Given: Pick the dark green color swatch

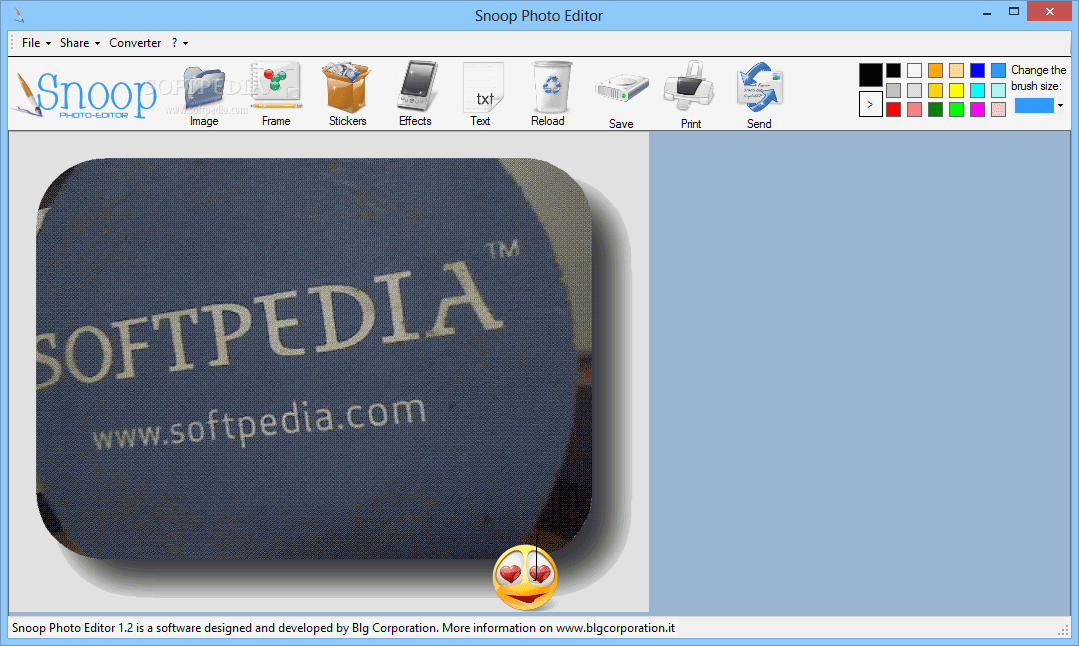Looking at the screenshot, I should [935, 109].
